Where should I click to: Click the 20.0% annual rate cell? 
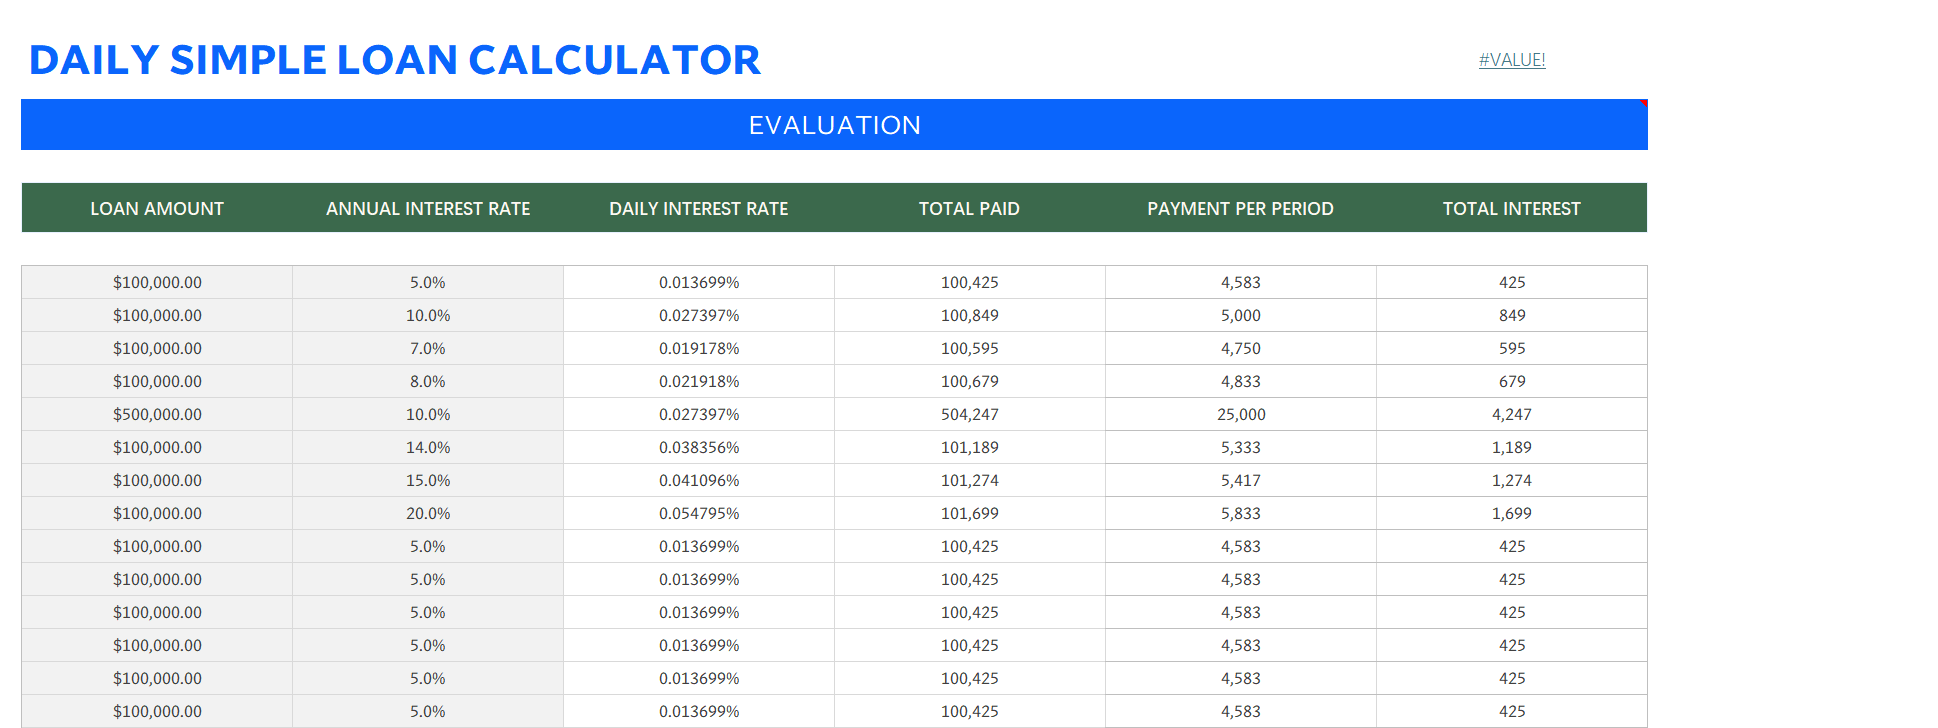coord(428,513)
